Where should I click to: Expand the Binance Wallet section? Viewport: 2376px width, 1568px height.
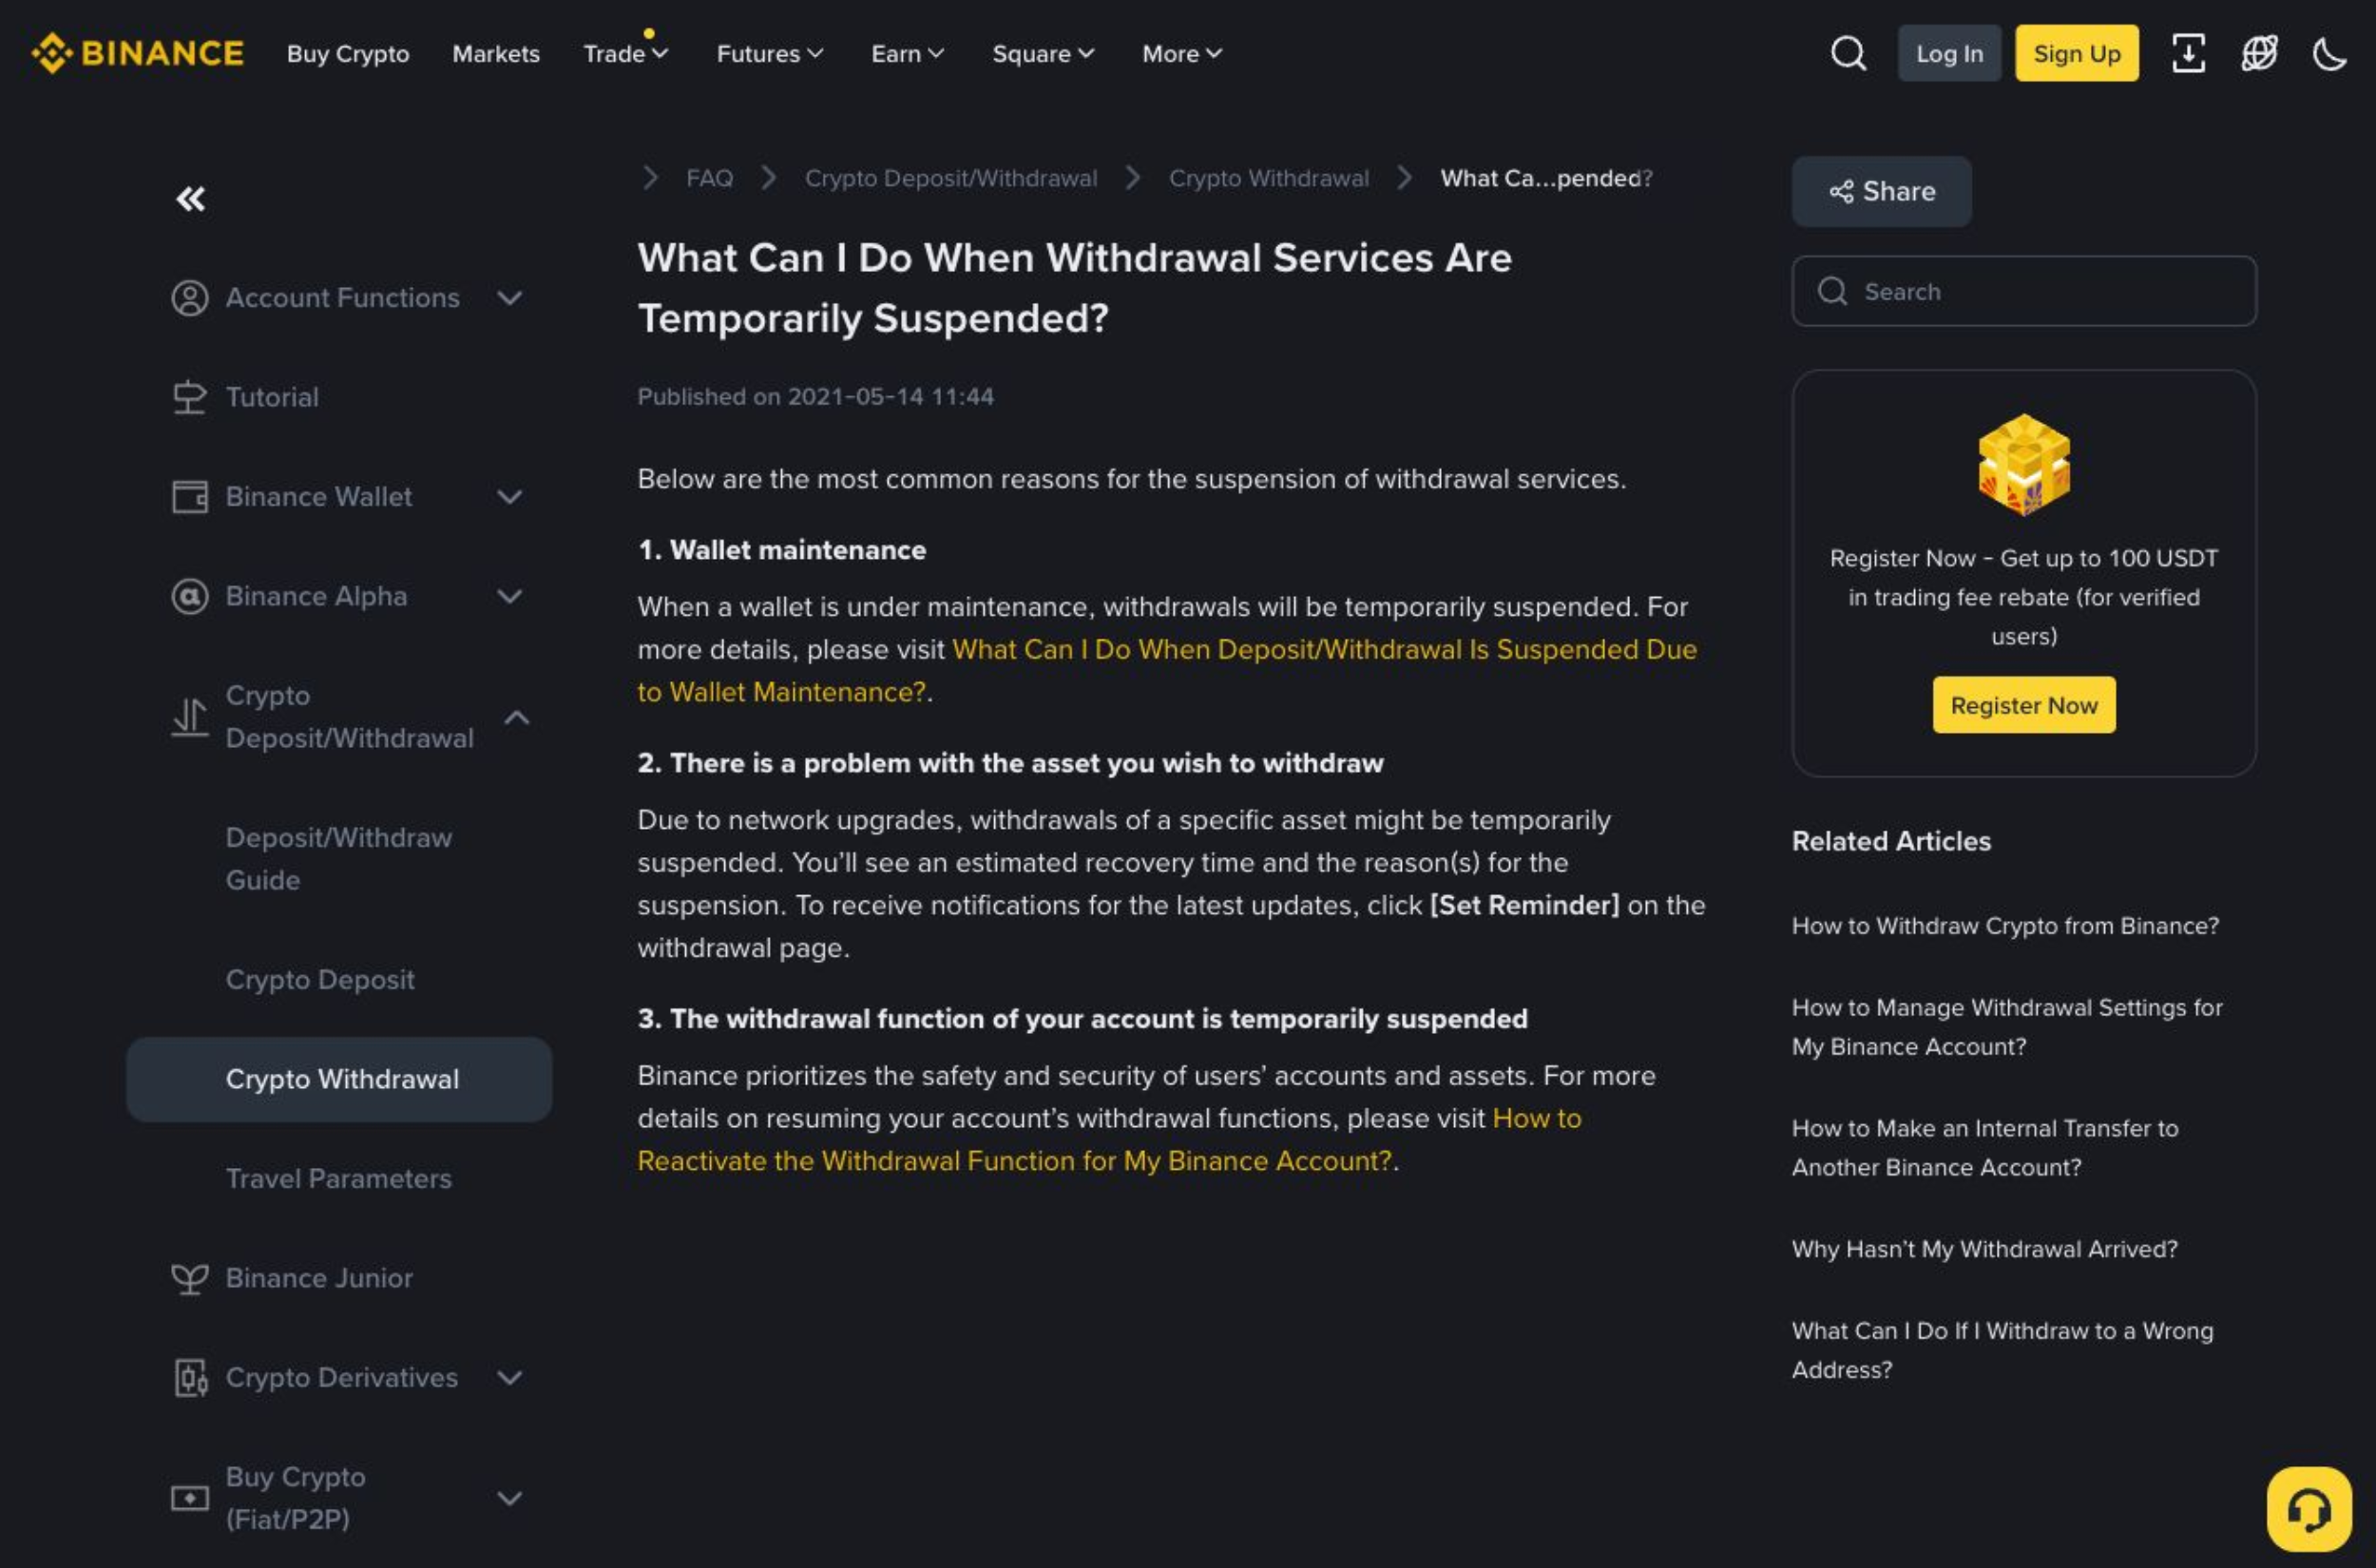coord(509,497)
